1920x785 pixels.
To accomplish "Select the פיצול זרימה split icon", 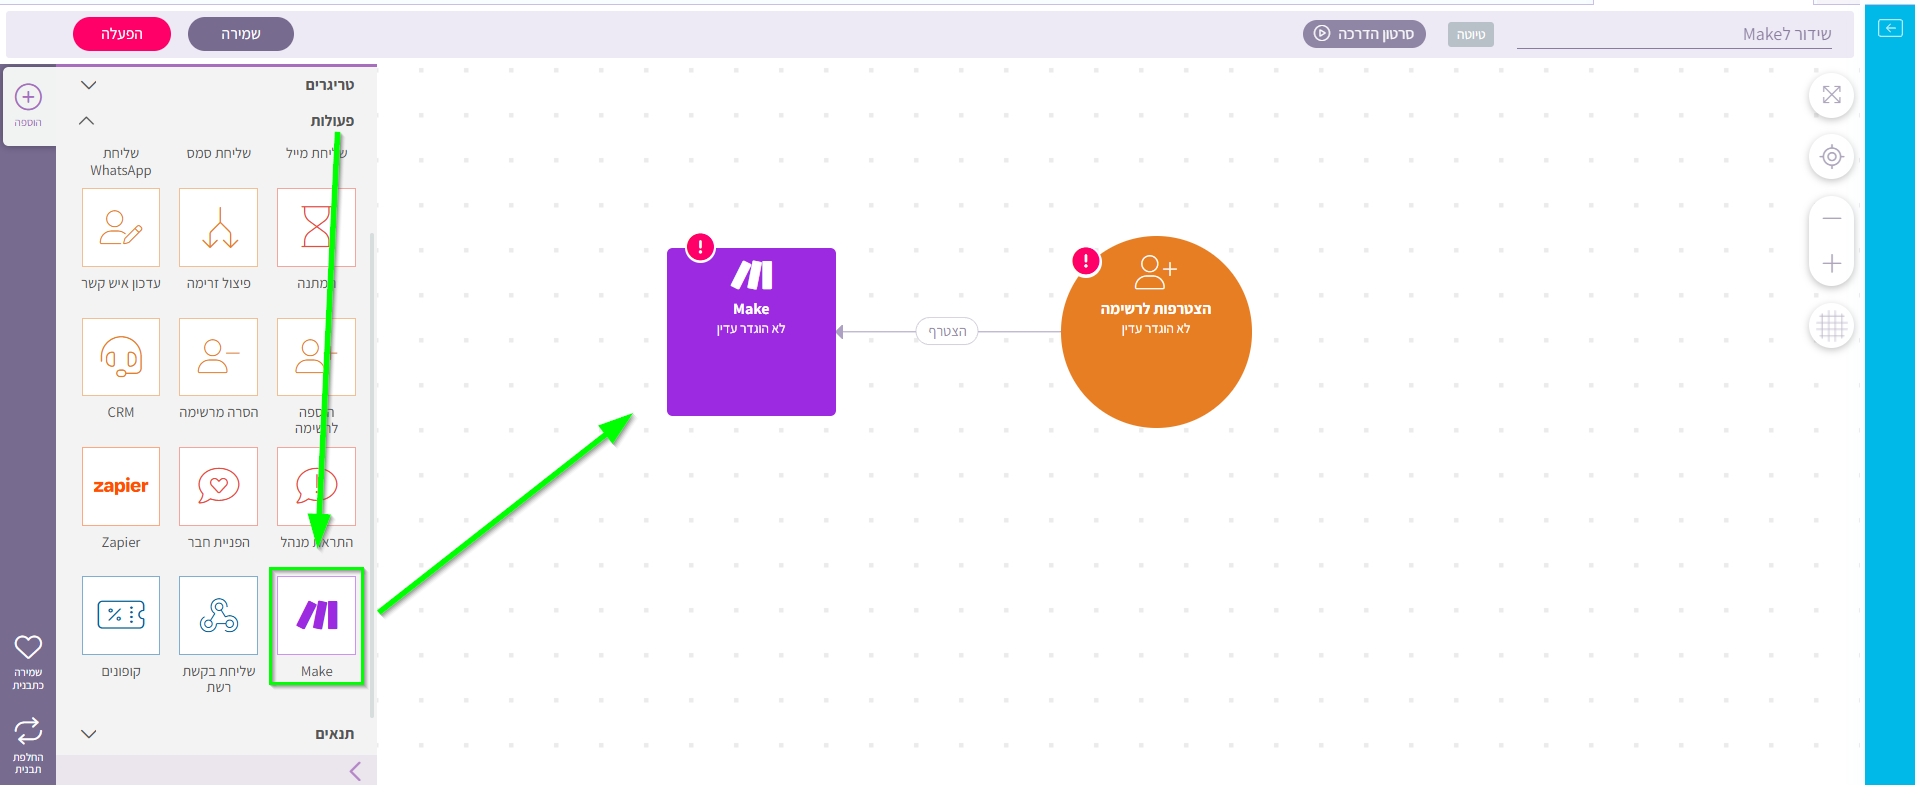I will tap(218, 227).
